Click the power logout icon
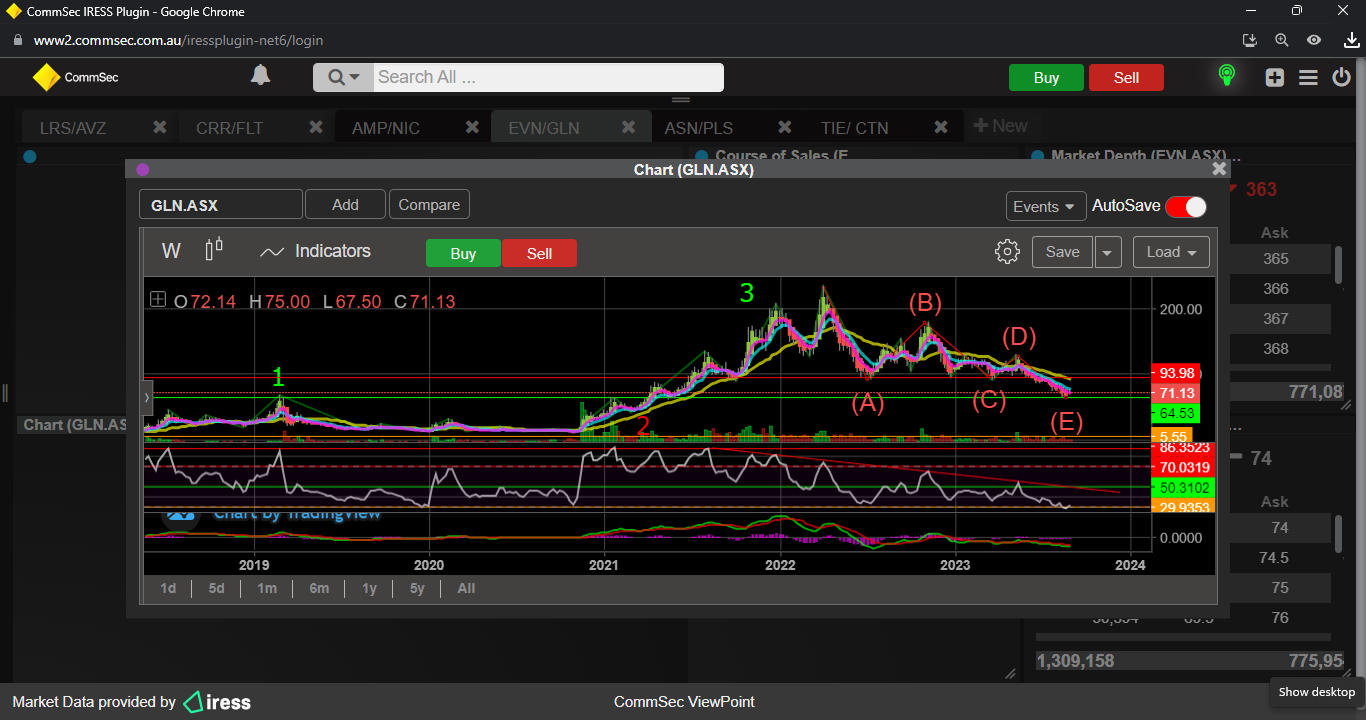The height and width of the screenshot is (720, 1366). (x=1341, y=77)
